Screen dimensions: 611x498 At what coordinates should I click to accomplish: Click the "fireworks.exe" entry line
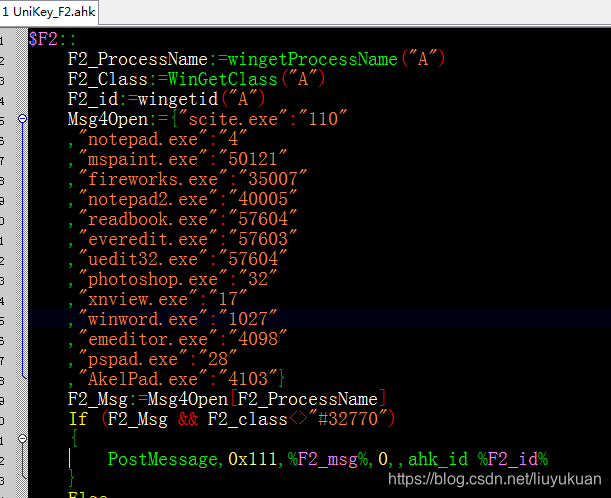point(187,179)
